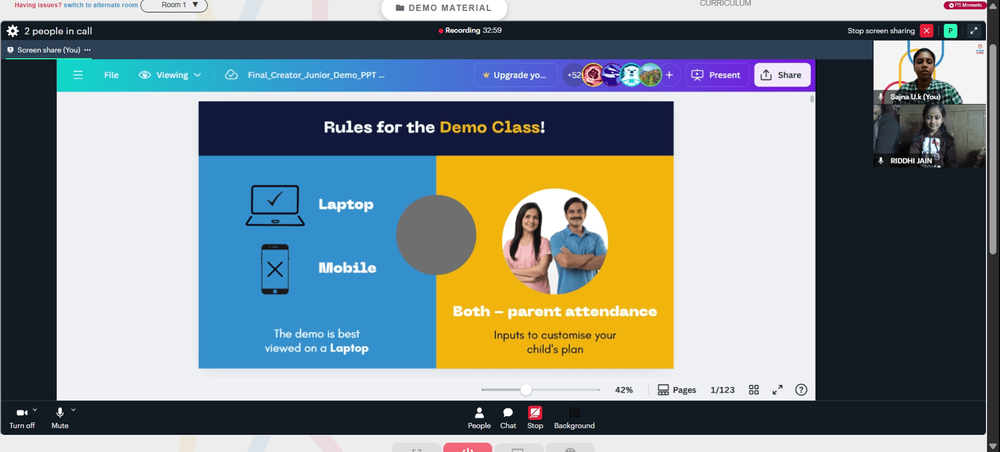
Task: Open the polar bear collaborator avatar
Action: coord(631,75)
